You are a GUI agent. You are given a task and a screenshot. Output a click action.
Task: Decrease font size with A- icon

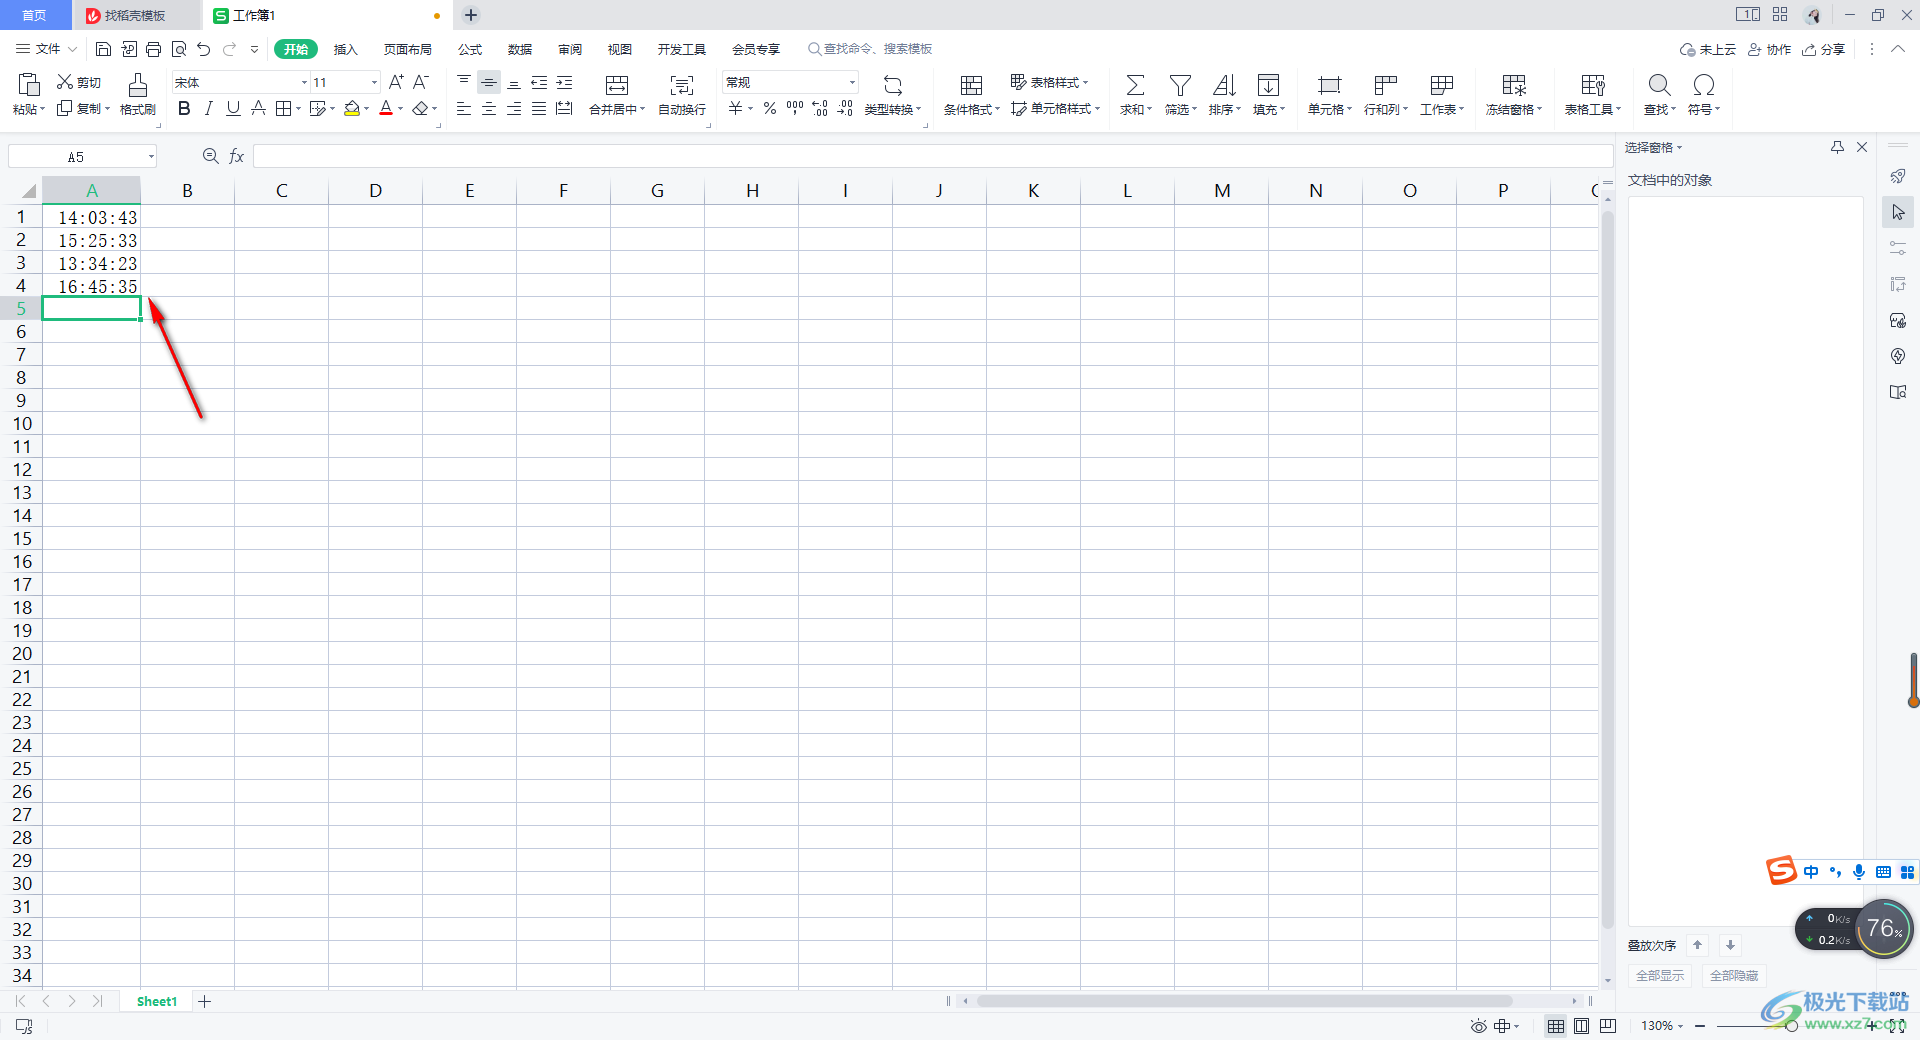(x=421, y=82)
